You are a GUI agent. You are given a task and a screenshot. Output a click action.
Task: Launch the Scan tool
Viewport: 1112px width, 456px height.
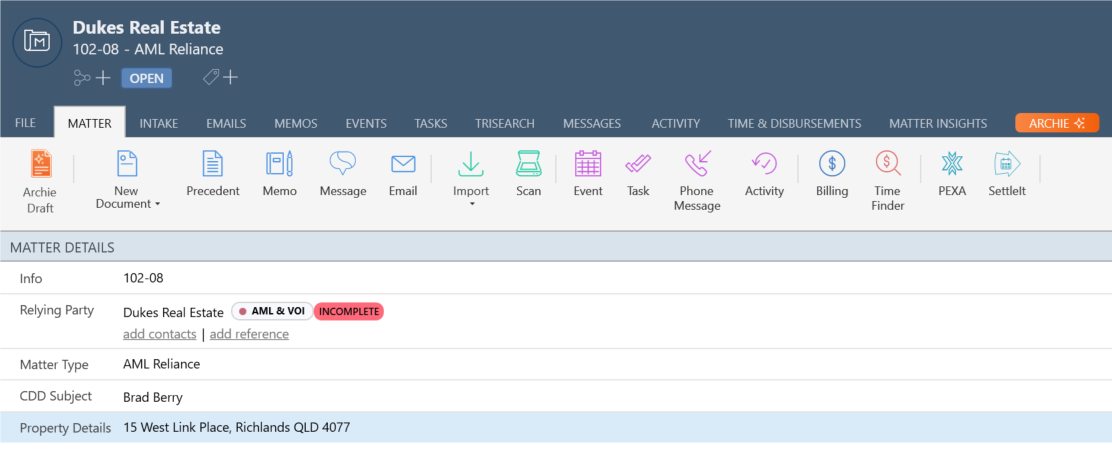(528, 174)
